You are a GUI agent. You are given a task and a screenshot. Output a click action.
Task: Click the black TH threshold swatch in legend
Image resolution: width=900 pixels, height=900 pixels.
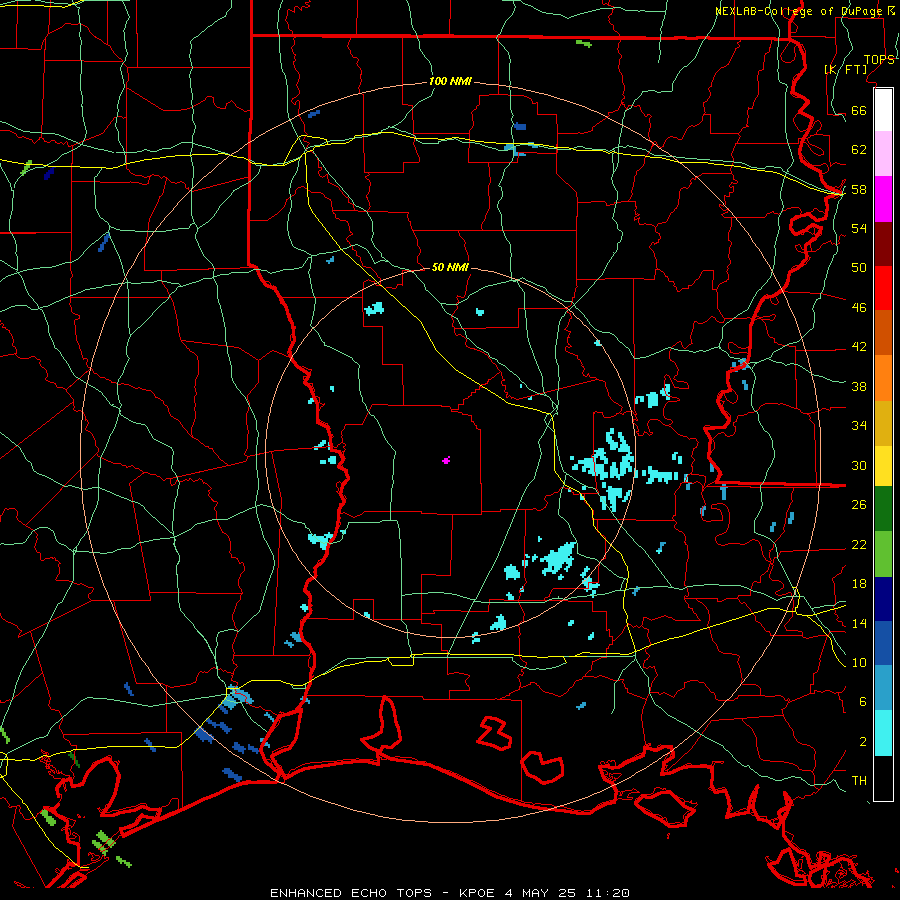click(883, 778)
